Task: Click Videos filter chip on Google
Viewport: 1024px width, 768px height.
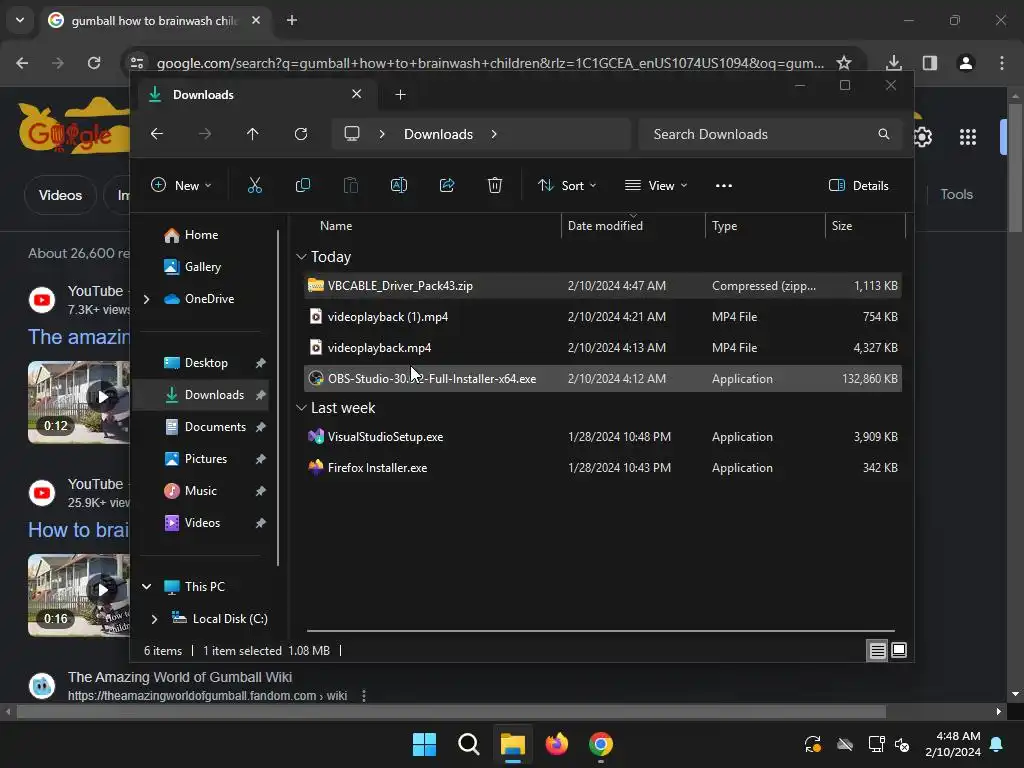Action: click(60, 195)
